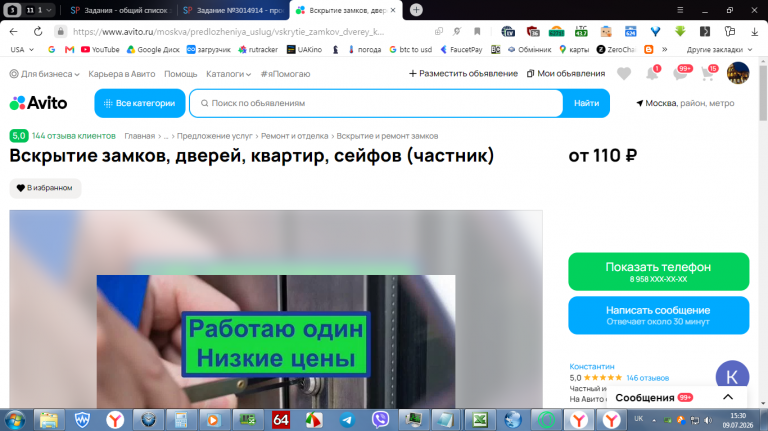The image size is (768, 431).
Task: Click the browser address bar URL
Action: (228, 31)
